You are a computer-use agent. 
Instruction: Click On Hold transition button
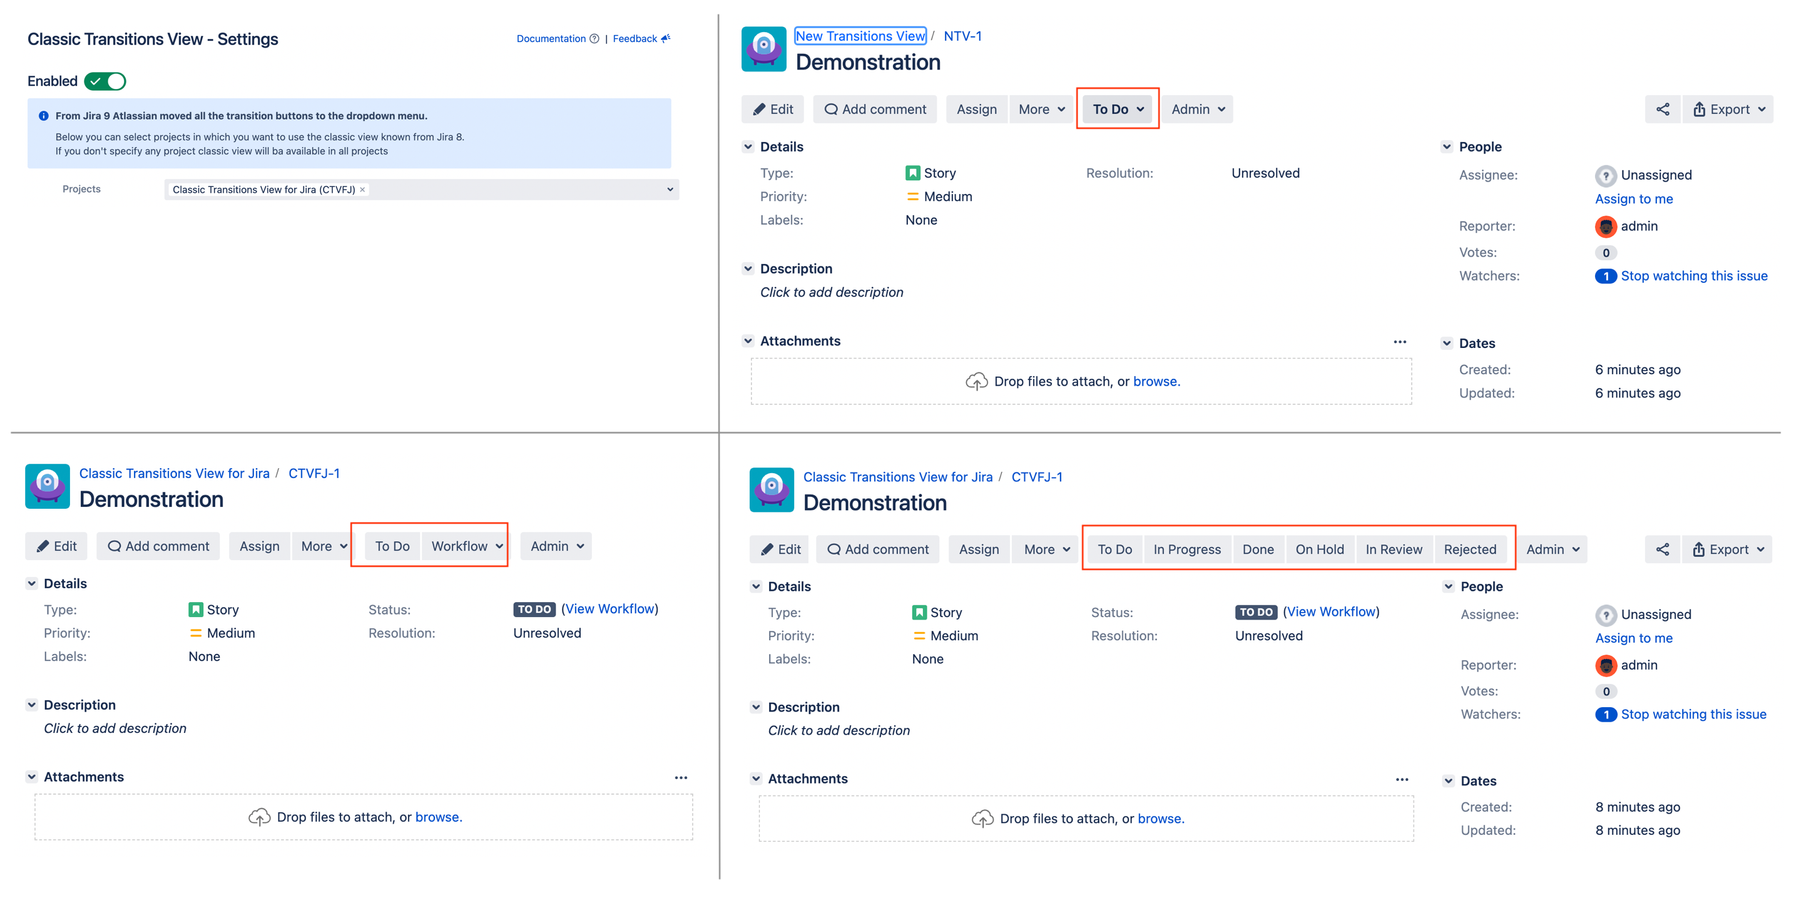click(1319, 549)
